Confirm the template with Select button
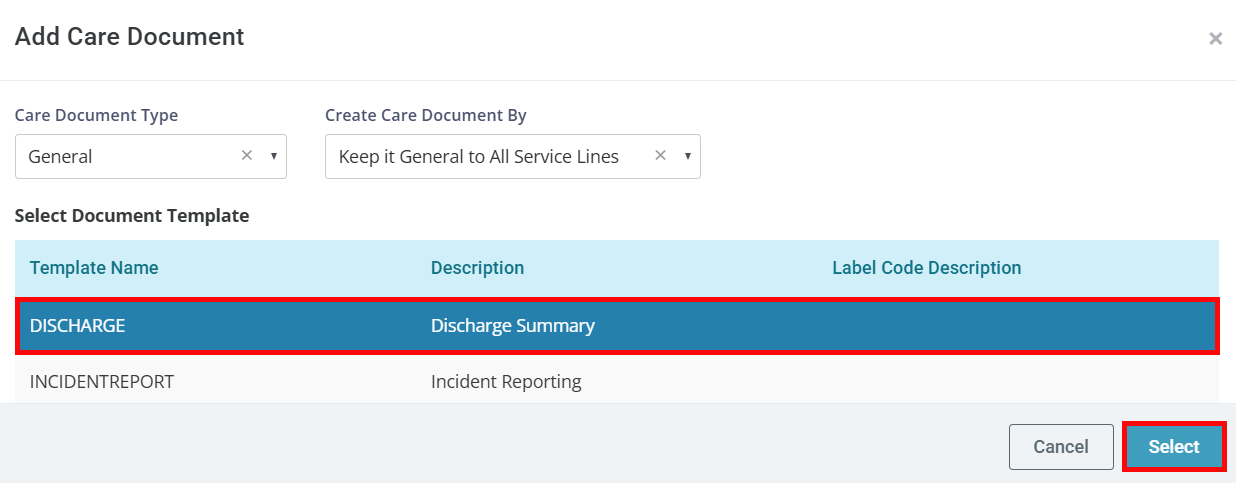 tap(1174, 447)
